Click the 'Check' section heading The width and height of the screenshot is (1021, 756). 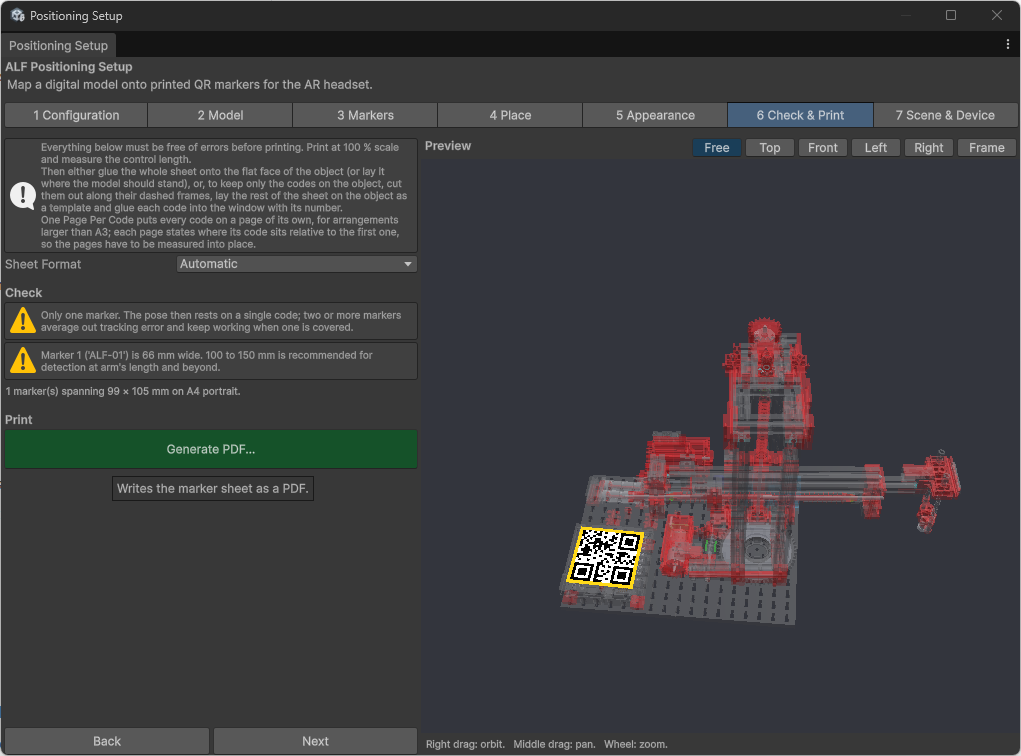[23, 293]
